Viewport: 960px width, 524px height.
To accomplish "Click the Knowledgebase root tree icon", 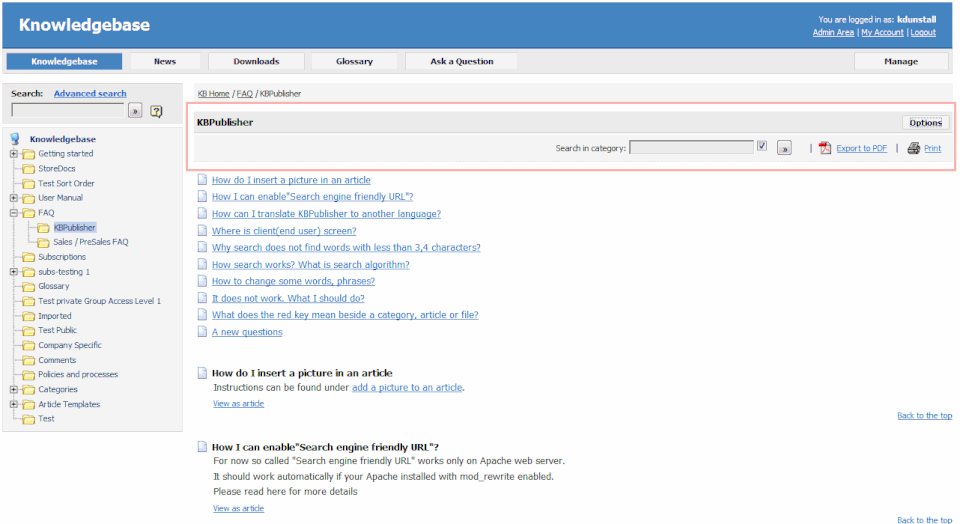I will (15, 139).
